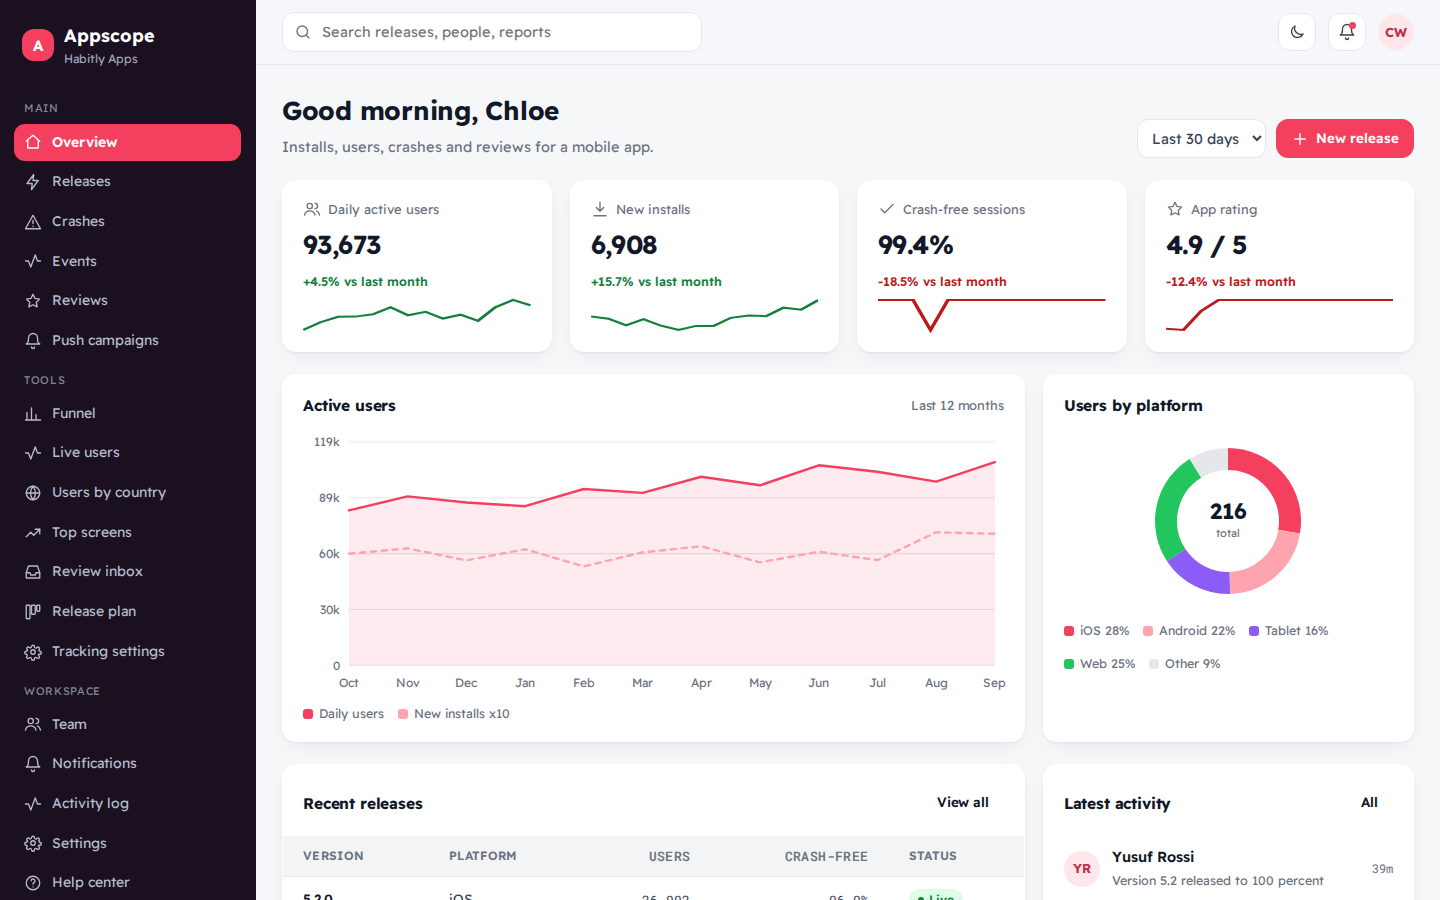The height and width of the screenshot is (900, 1440).
Task: Click the Users by country globe icon
Action: [33, 492]
